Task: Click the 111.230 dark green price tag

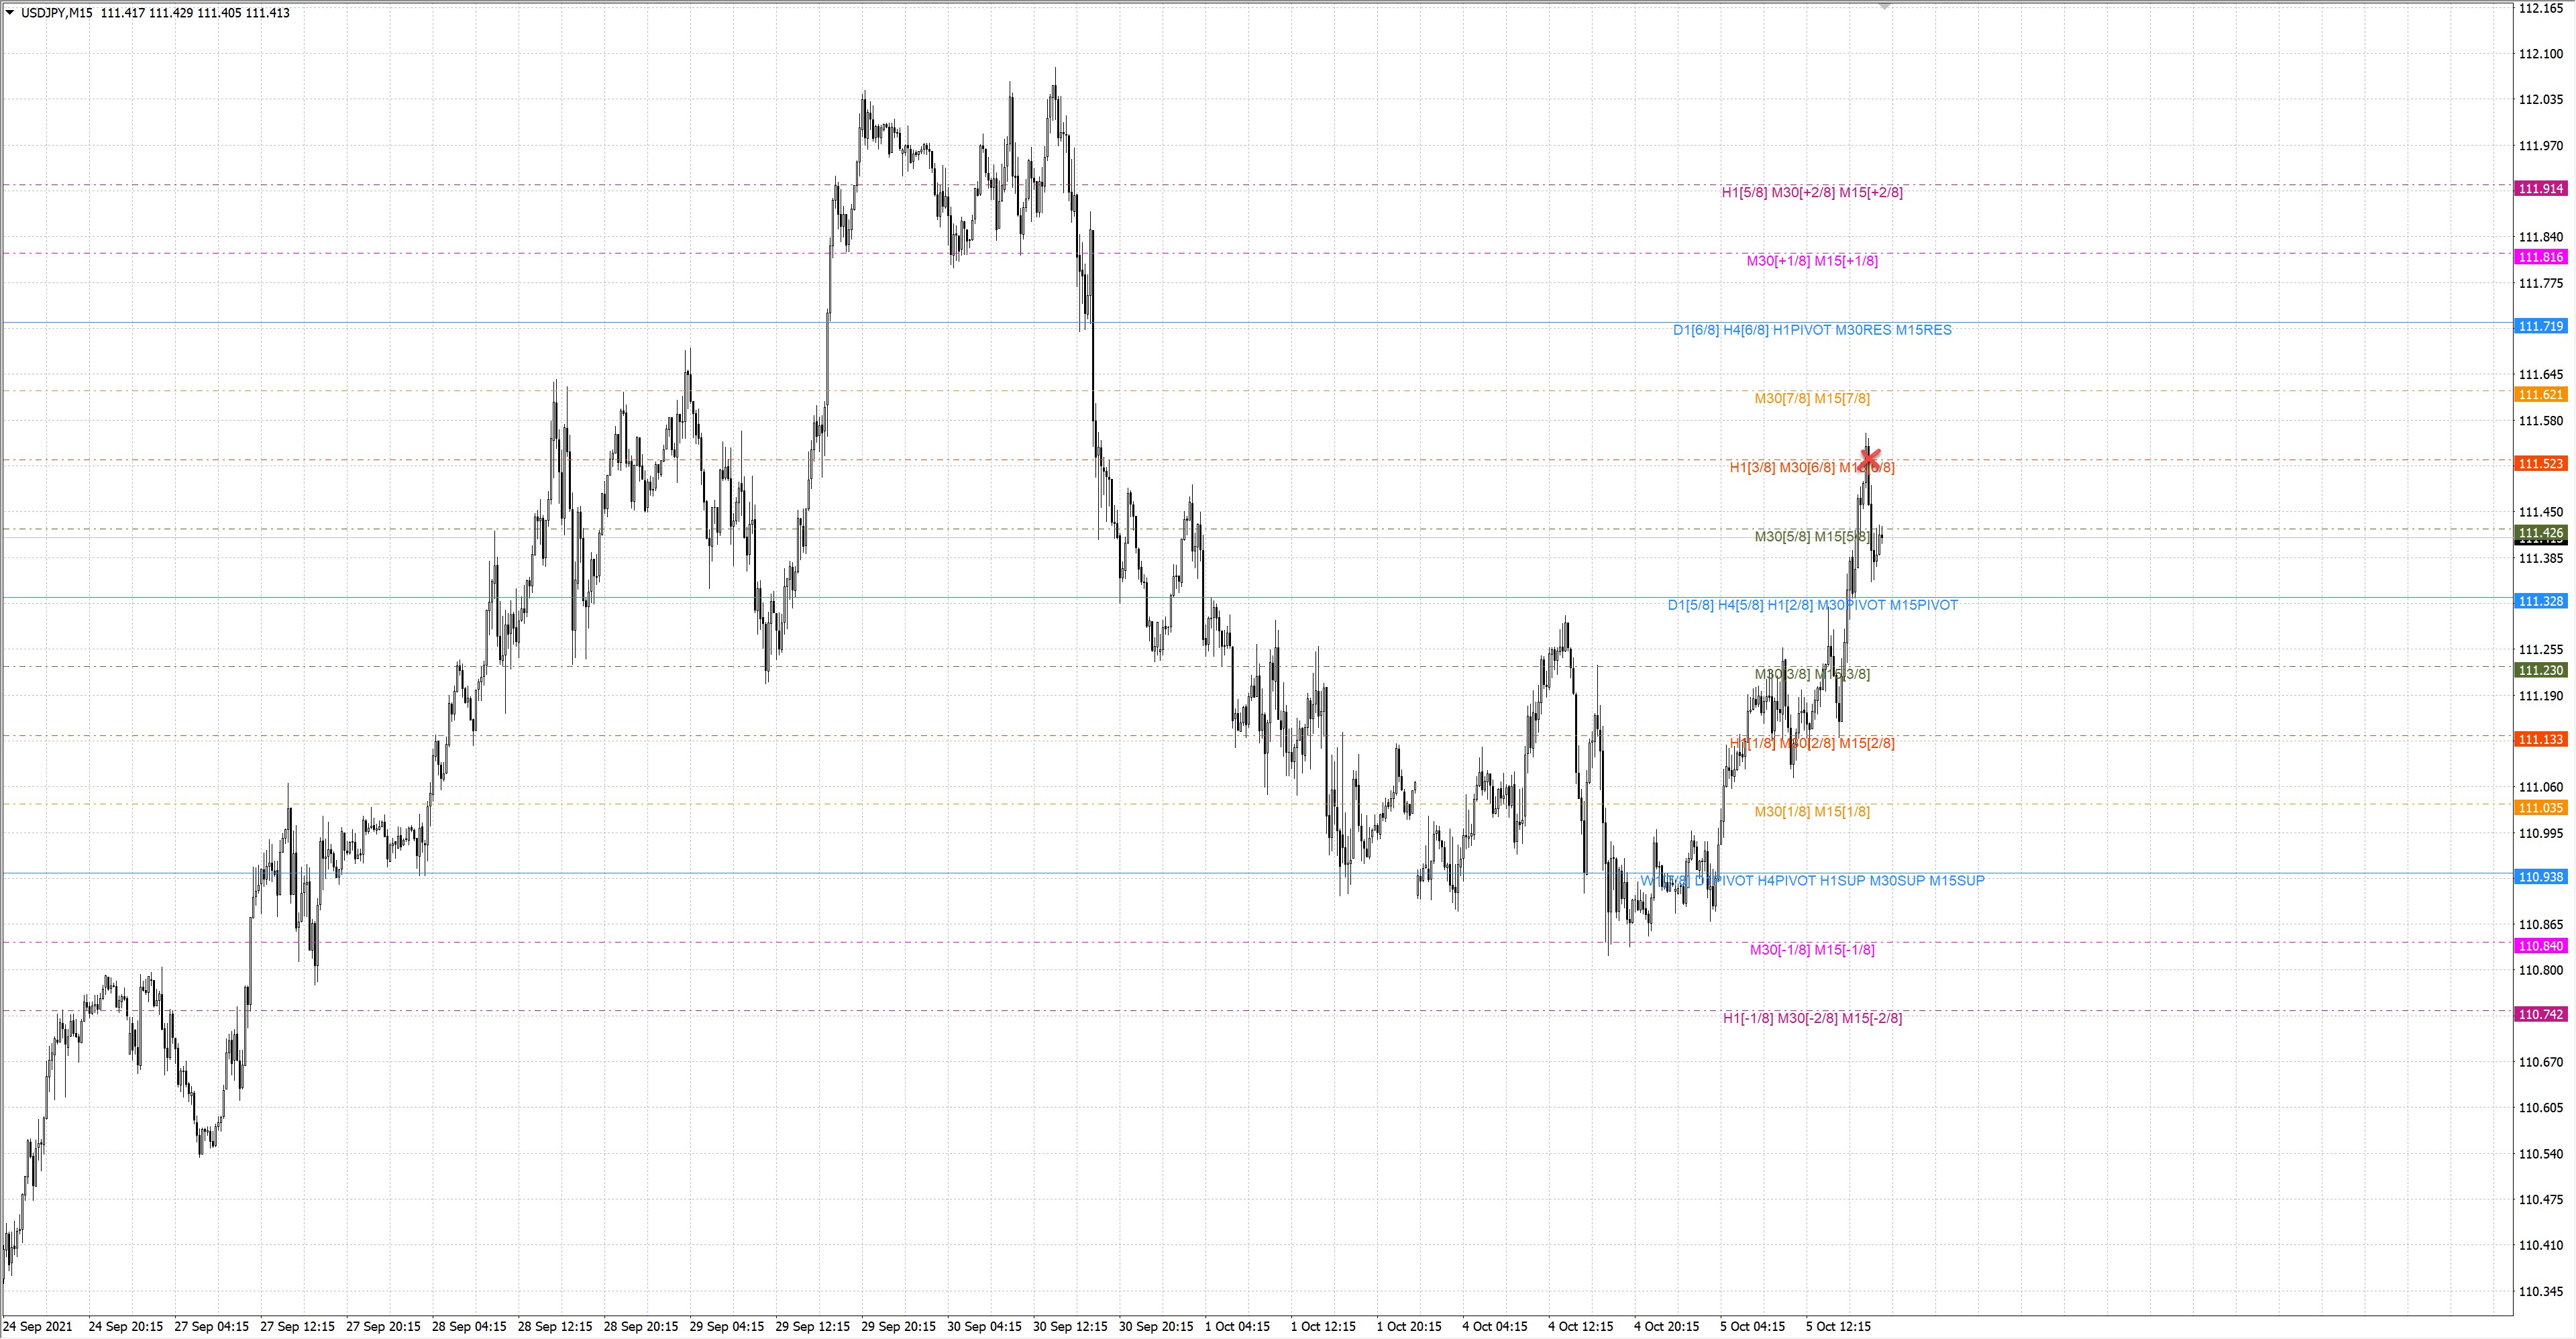Action: [x=2540, y=670]
